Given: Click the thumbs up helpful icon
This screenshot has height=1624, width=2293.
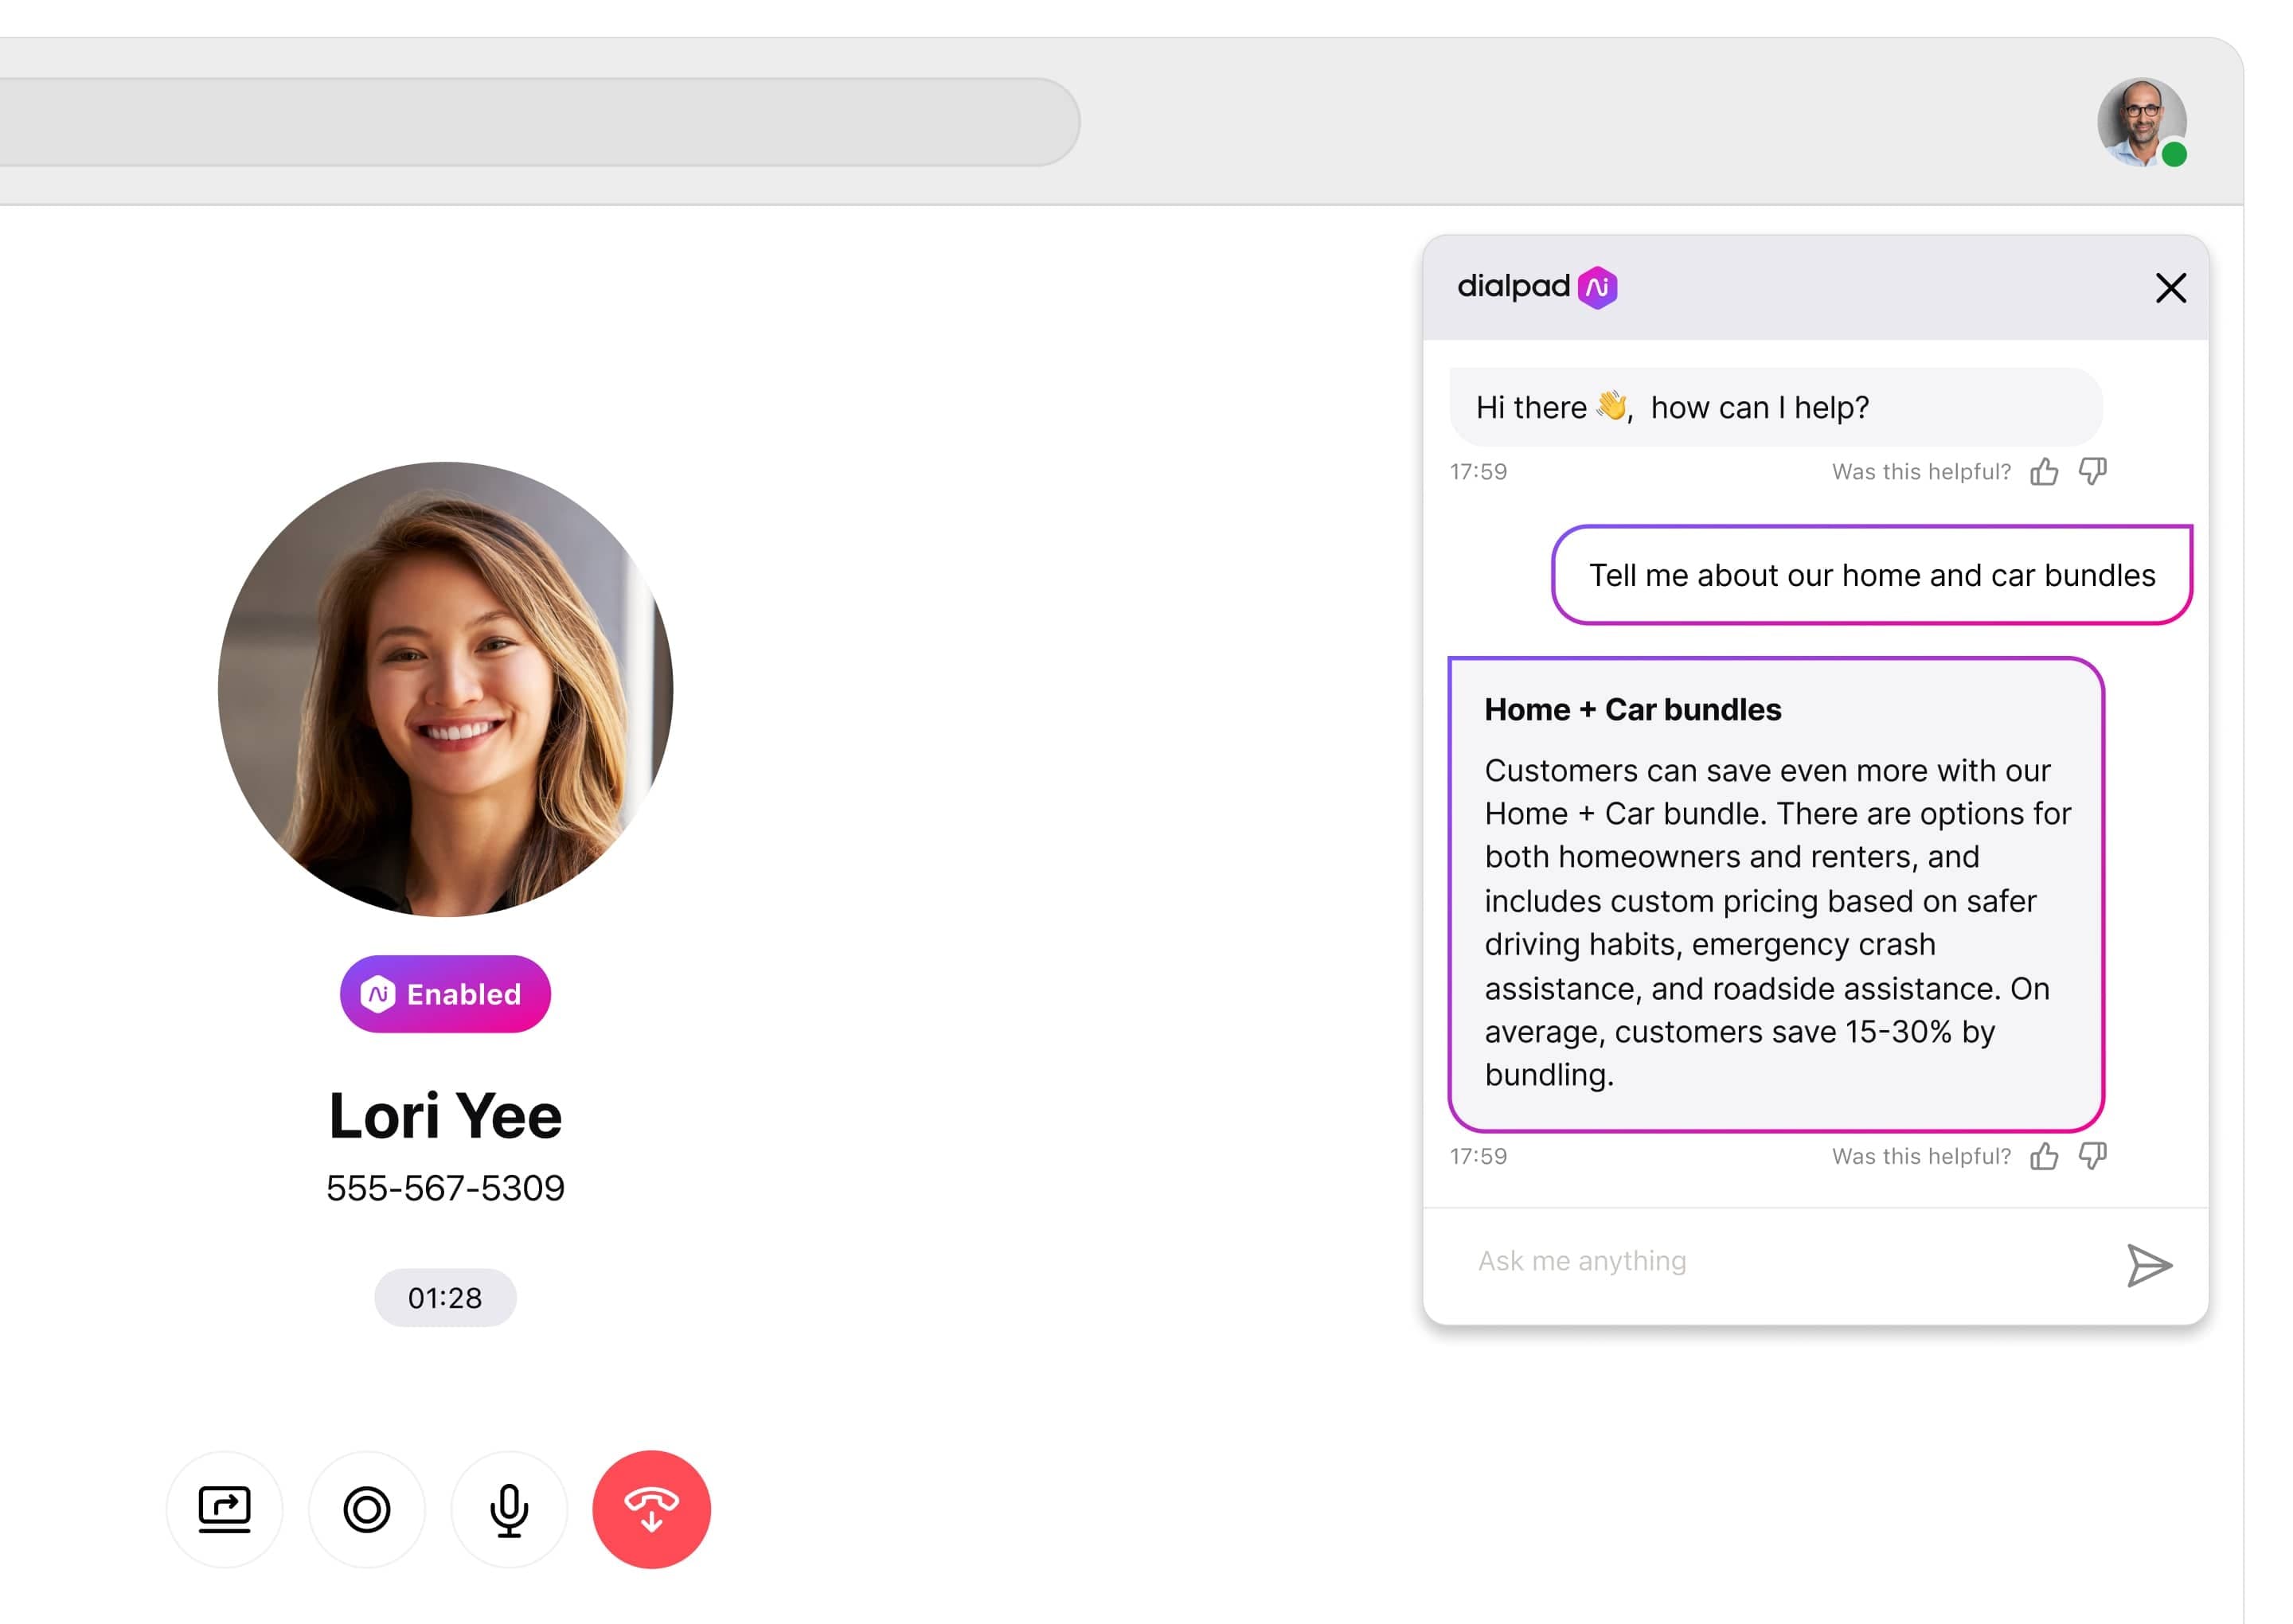Looking at the screenshot, I should pos(2044,1155).
